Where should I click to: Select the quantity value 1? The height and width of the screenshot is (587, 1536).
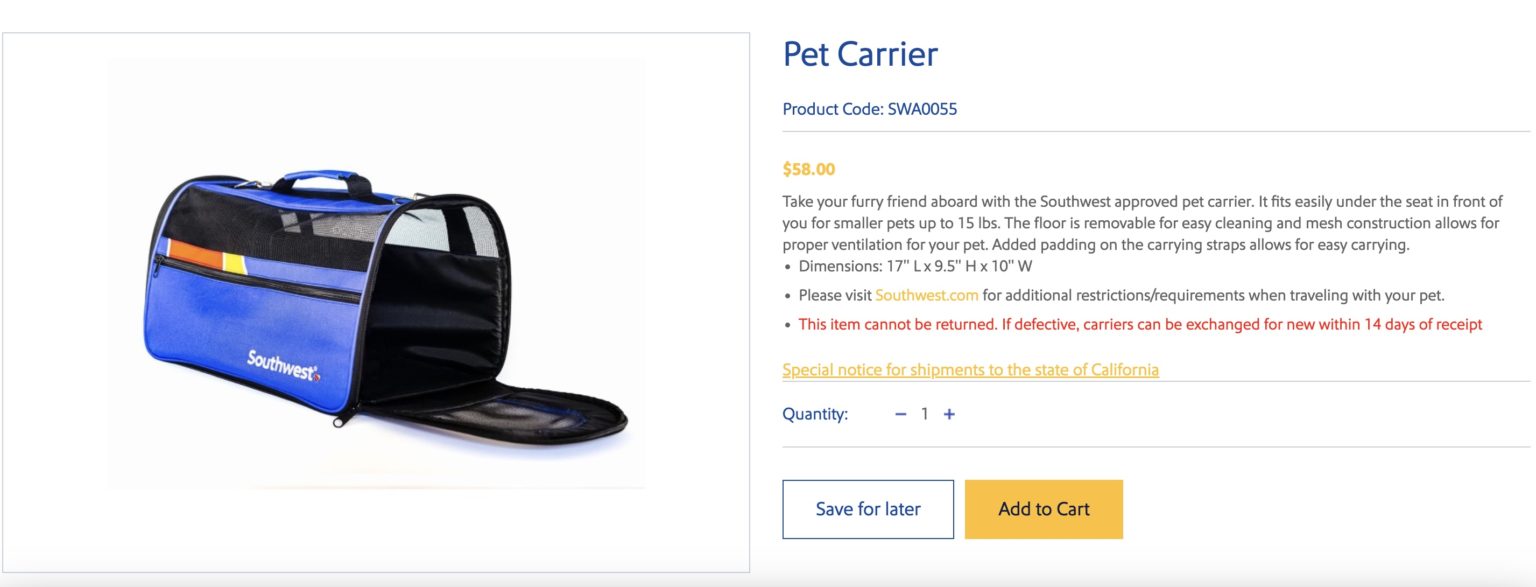(x=925, y=414)
